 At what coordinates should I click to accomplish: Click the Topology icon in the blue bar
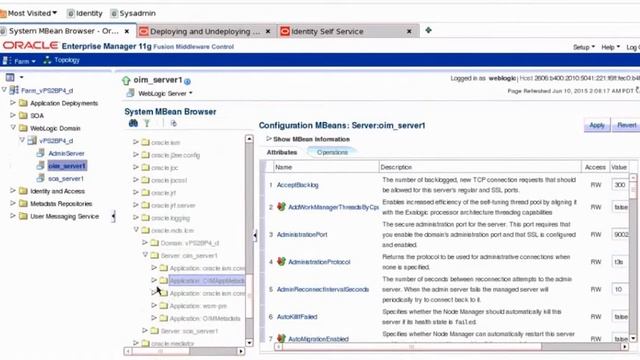pos(47,60)
